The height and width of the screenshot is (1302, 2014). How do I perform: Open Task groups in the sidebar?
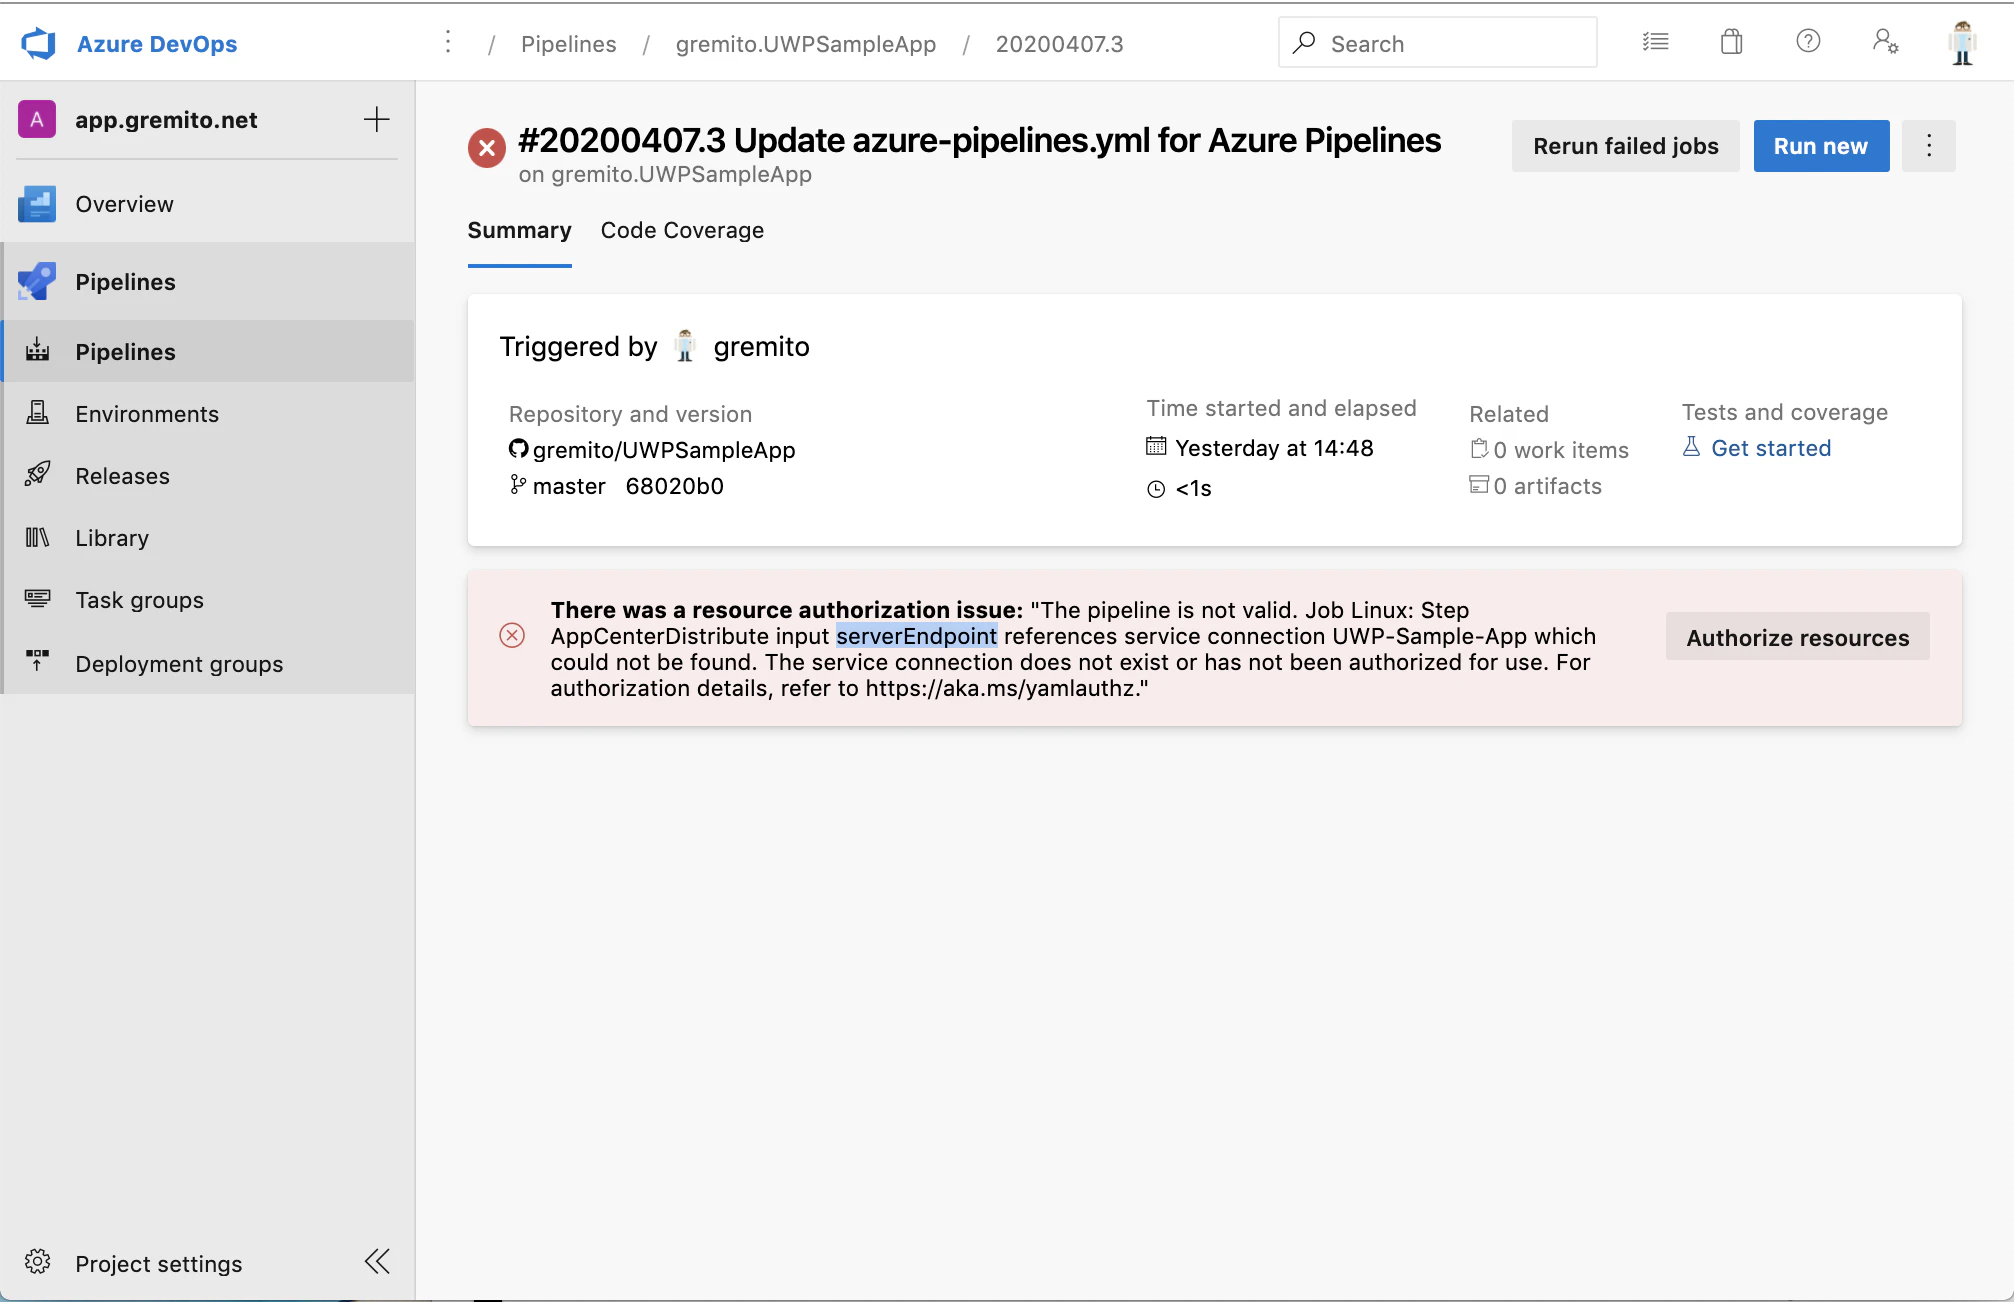(x=209, y=600)
